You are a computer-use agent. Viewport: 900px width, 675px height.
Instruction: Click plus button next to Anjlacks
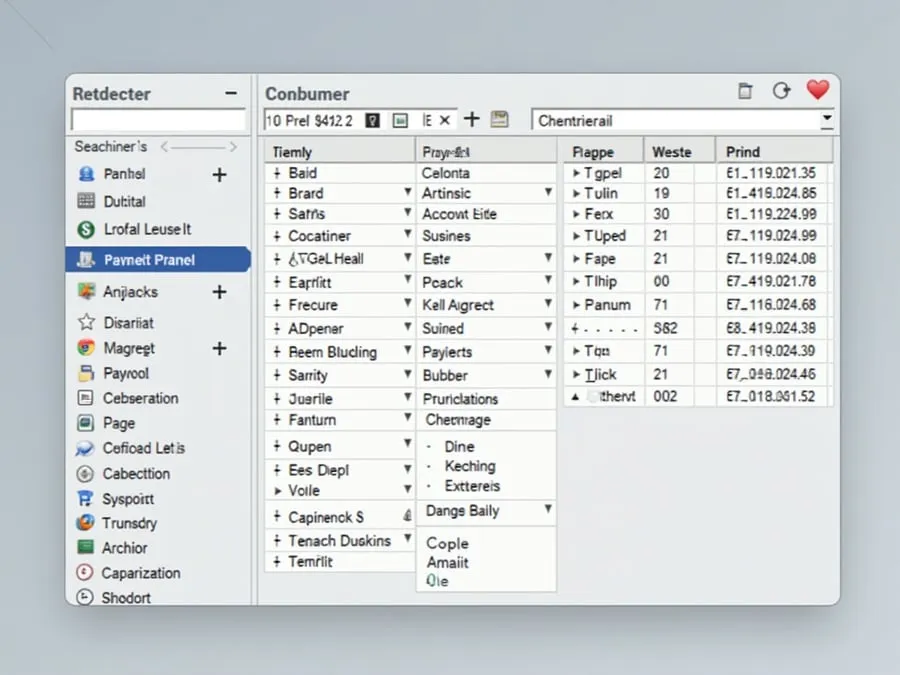coord(219,292)
